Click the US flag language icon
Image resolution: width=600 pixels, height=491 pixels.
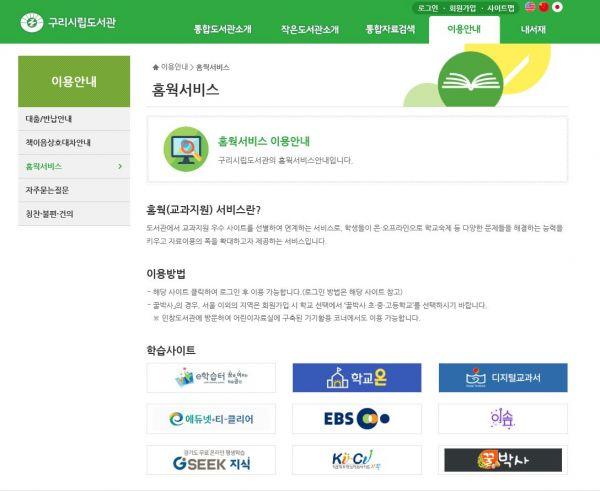coord(527,7)
